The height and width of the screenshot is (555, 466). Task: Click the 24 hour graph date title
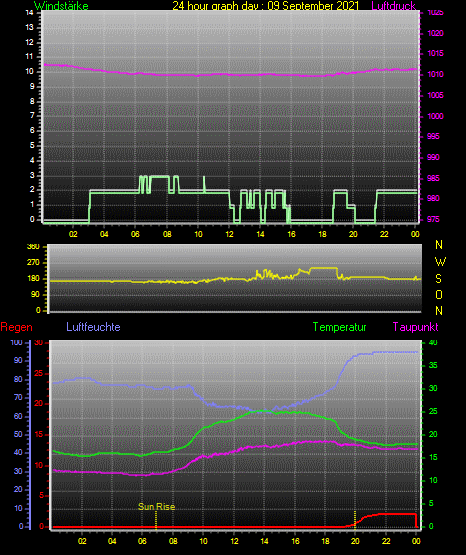pyautogui.click(x=265, y=6)
